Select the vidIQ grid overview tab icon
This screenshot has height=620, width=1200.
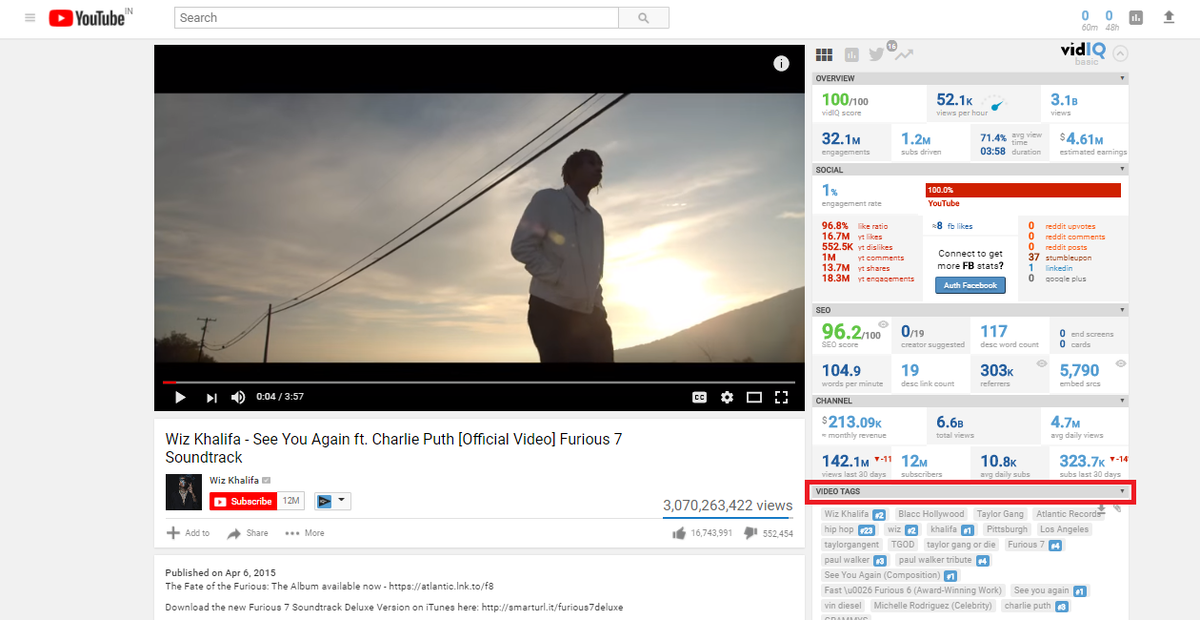[x=825, y=55]
